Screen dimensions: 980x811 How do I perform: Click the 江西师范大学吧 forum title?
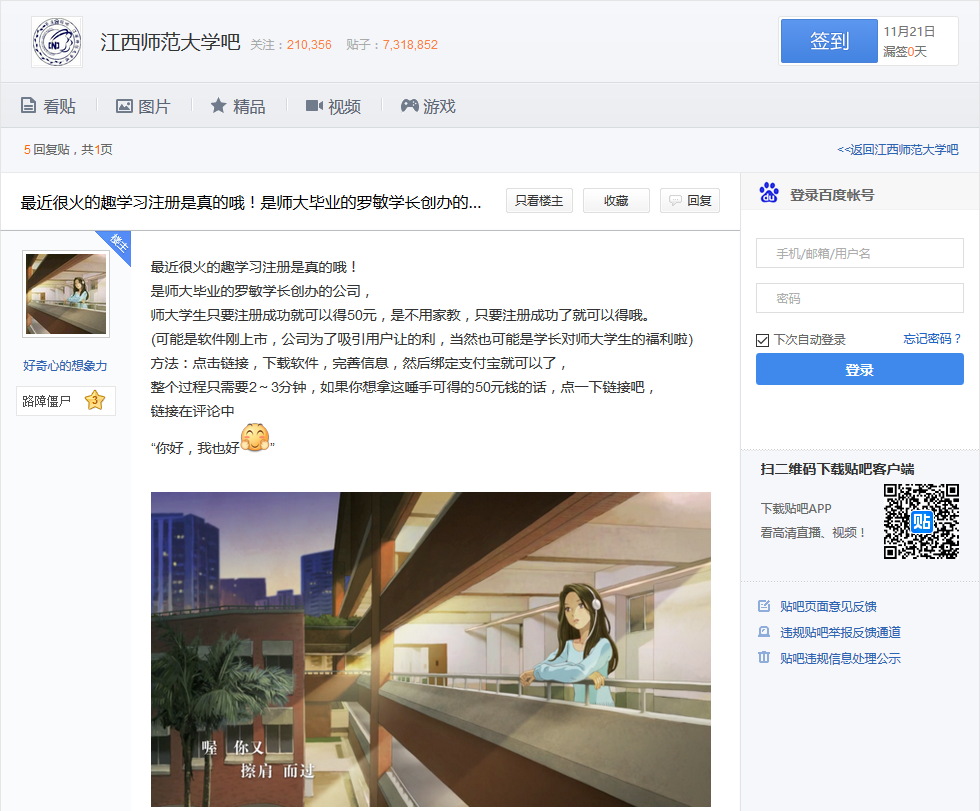point(170,42)
